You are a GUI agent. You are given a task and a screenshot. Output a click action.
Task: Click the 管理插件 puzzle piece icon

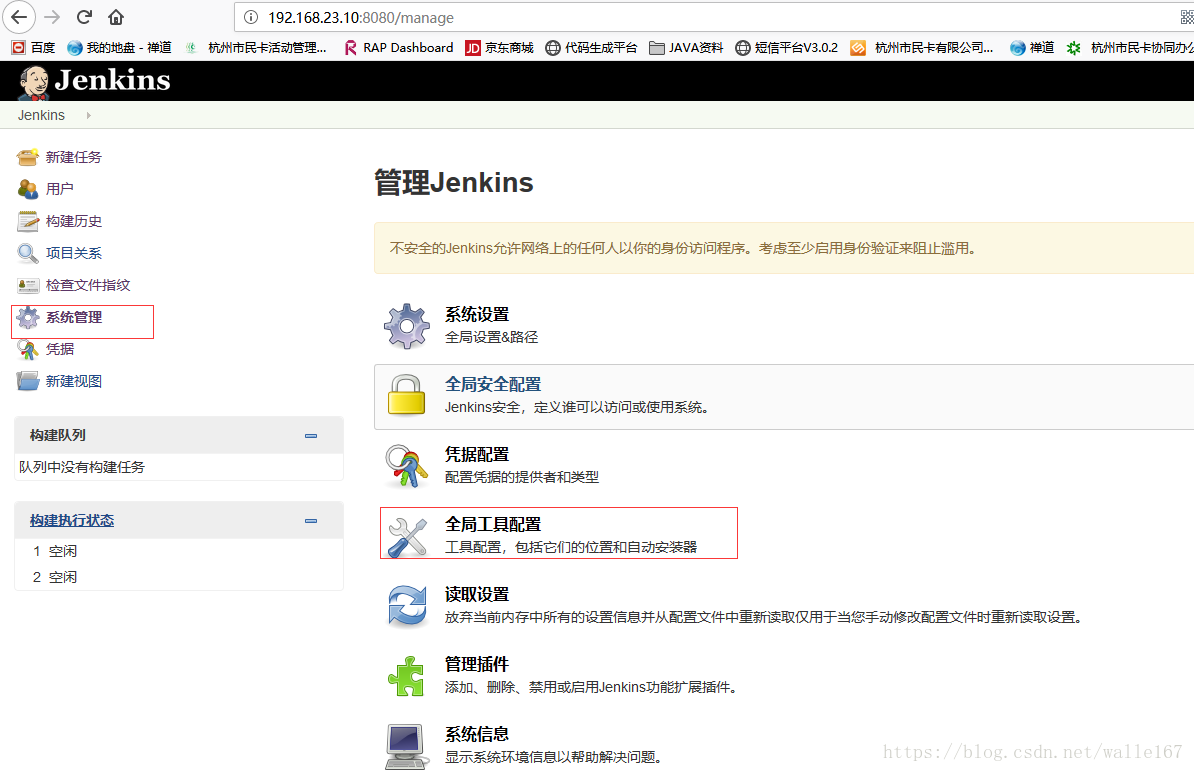click(407, 676)
